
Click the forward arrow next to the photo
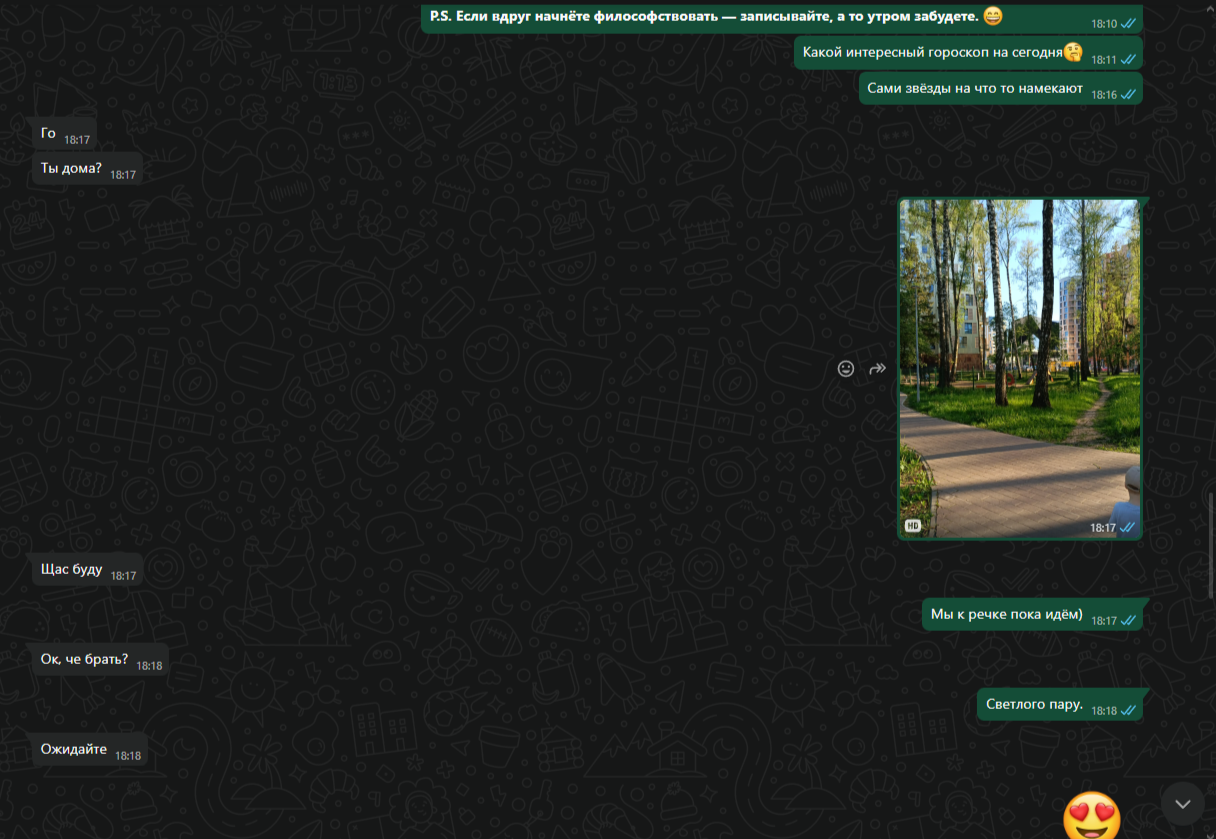877,369
